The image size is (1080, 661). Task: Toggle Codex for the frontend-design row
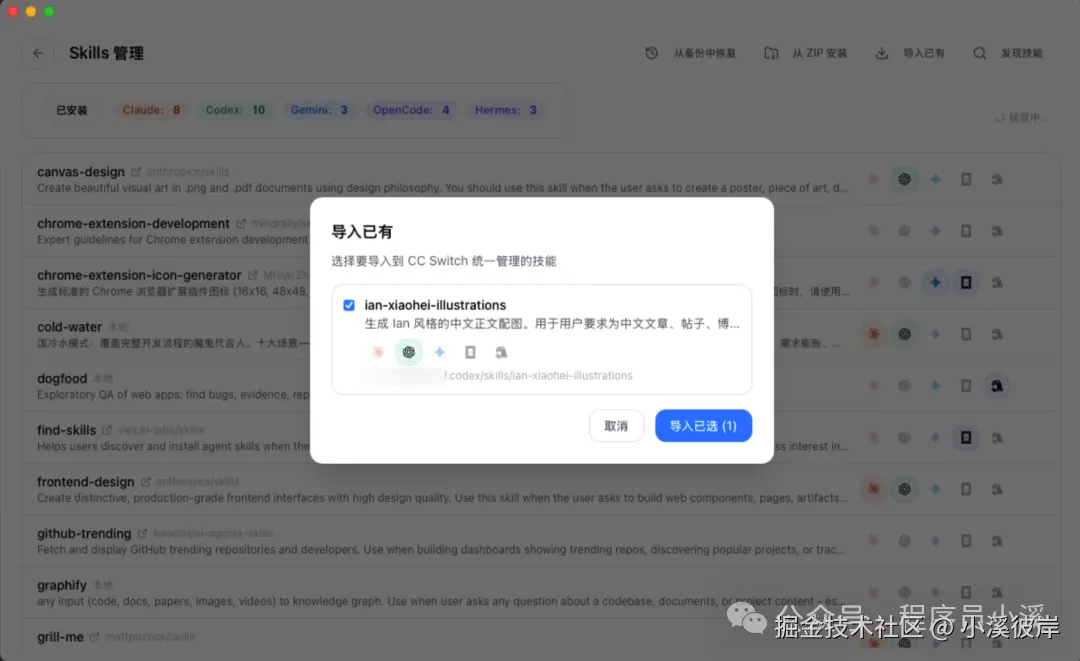pyautogui.click(x=904, y=489)
